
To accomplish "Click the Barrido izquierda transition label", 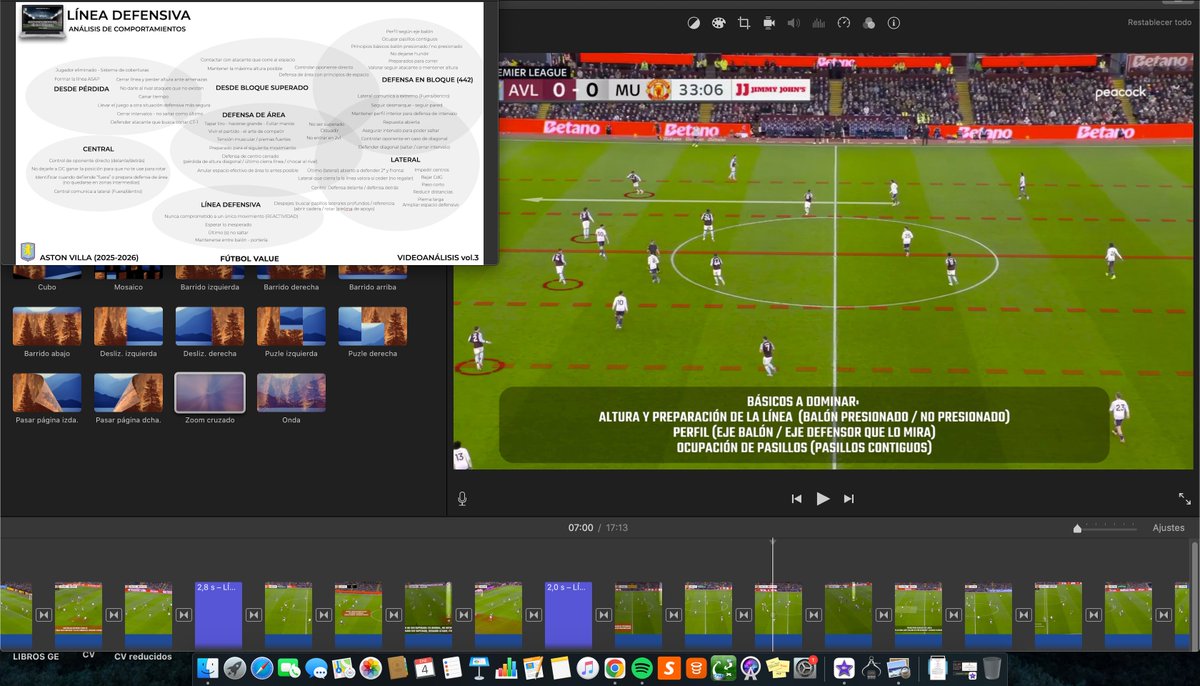I will (x=209, y=287).
